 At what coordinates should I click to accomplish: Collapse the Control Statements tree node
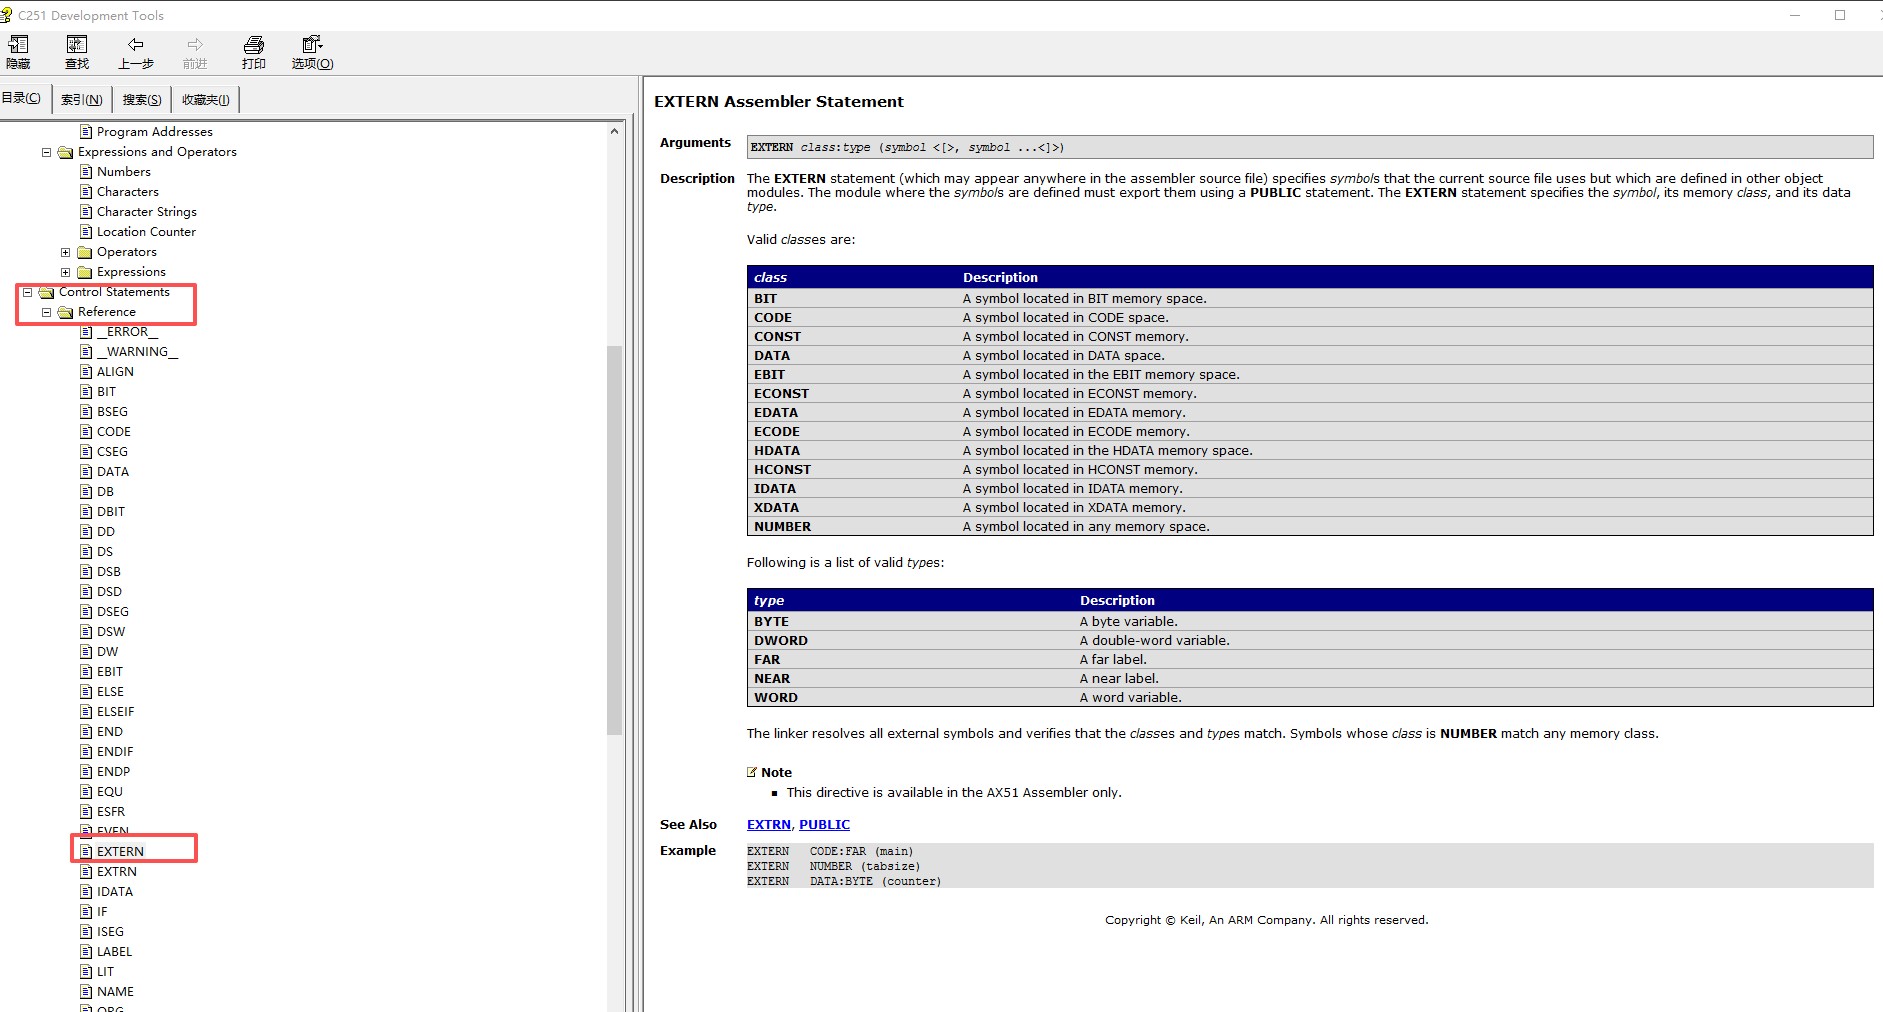[28, 292]
